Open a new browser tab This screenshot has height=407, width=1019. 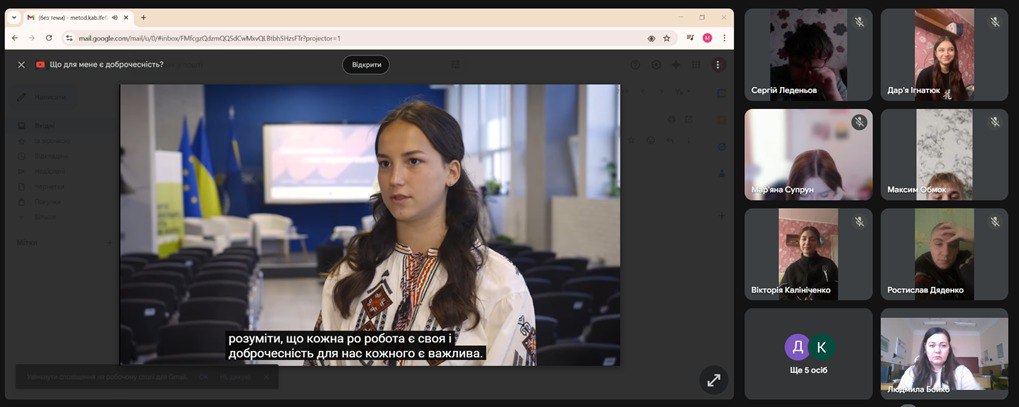point(143,17)
